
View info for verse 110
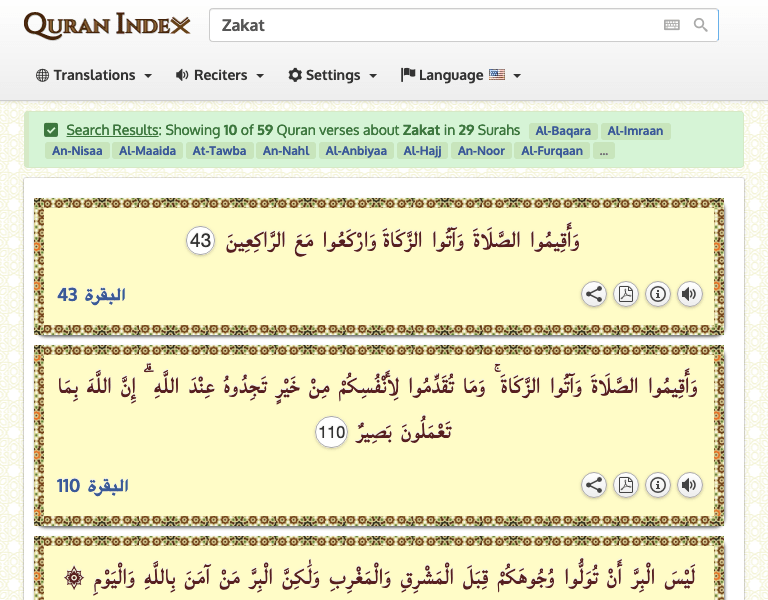coord(657,485)
